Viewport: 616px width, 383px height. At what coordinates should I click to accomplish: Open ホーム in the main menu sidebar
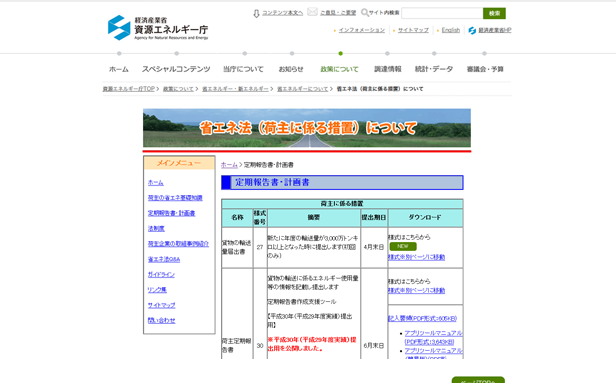[156, 183]
